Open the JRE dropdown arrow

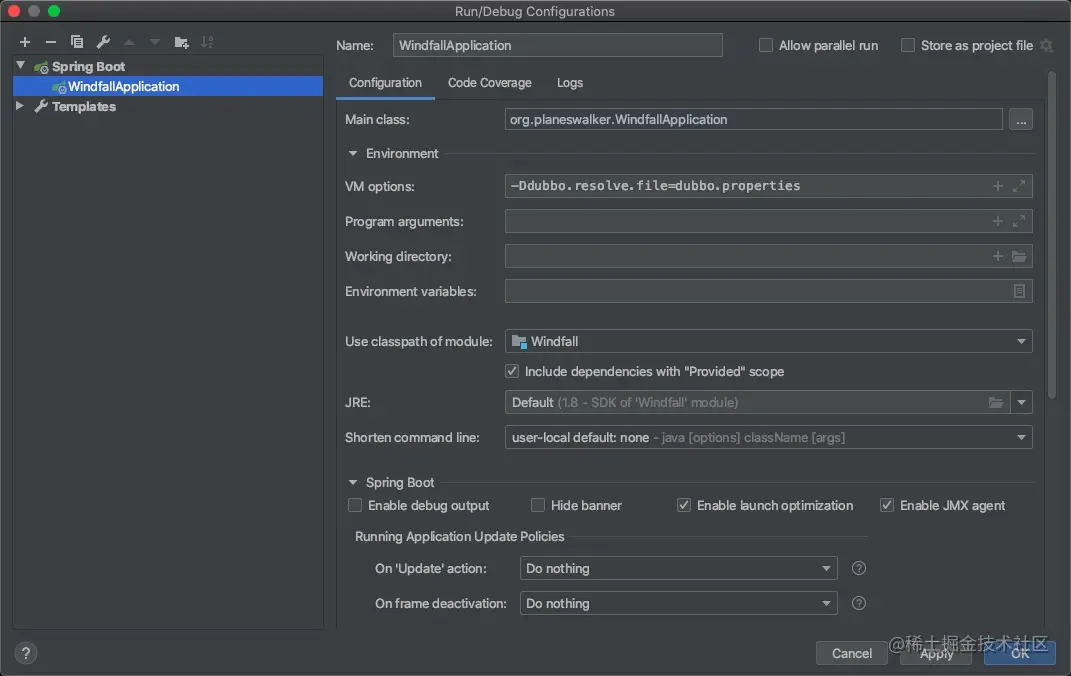(x=1021, y=402)
